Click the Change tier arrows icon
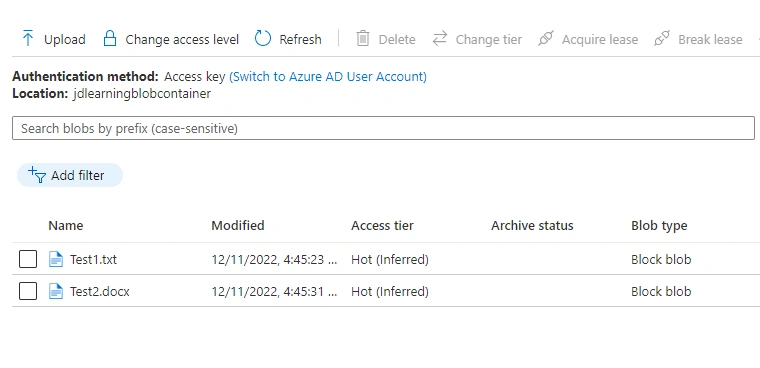This screenshot has height=368, width=760. 440,38
